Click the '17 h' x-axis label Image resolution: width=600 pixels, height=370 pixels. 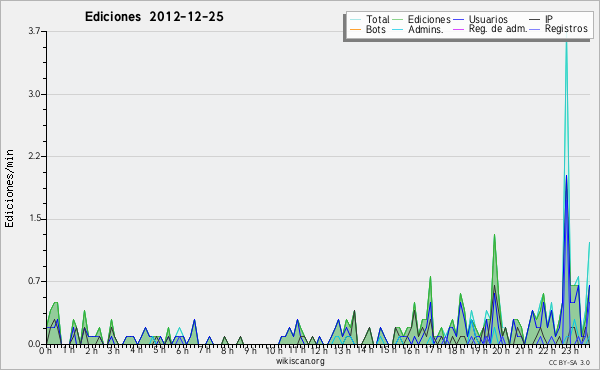pyautogui.click(x=433, y=350)
